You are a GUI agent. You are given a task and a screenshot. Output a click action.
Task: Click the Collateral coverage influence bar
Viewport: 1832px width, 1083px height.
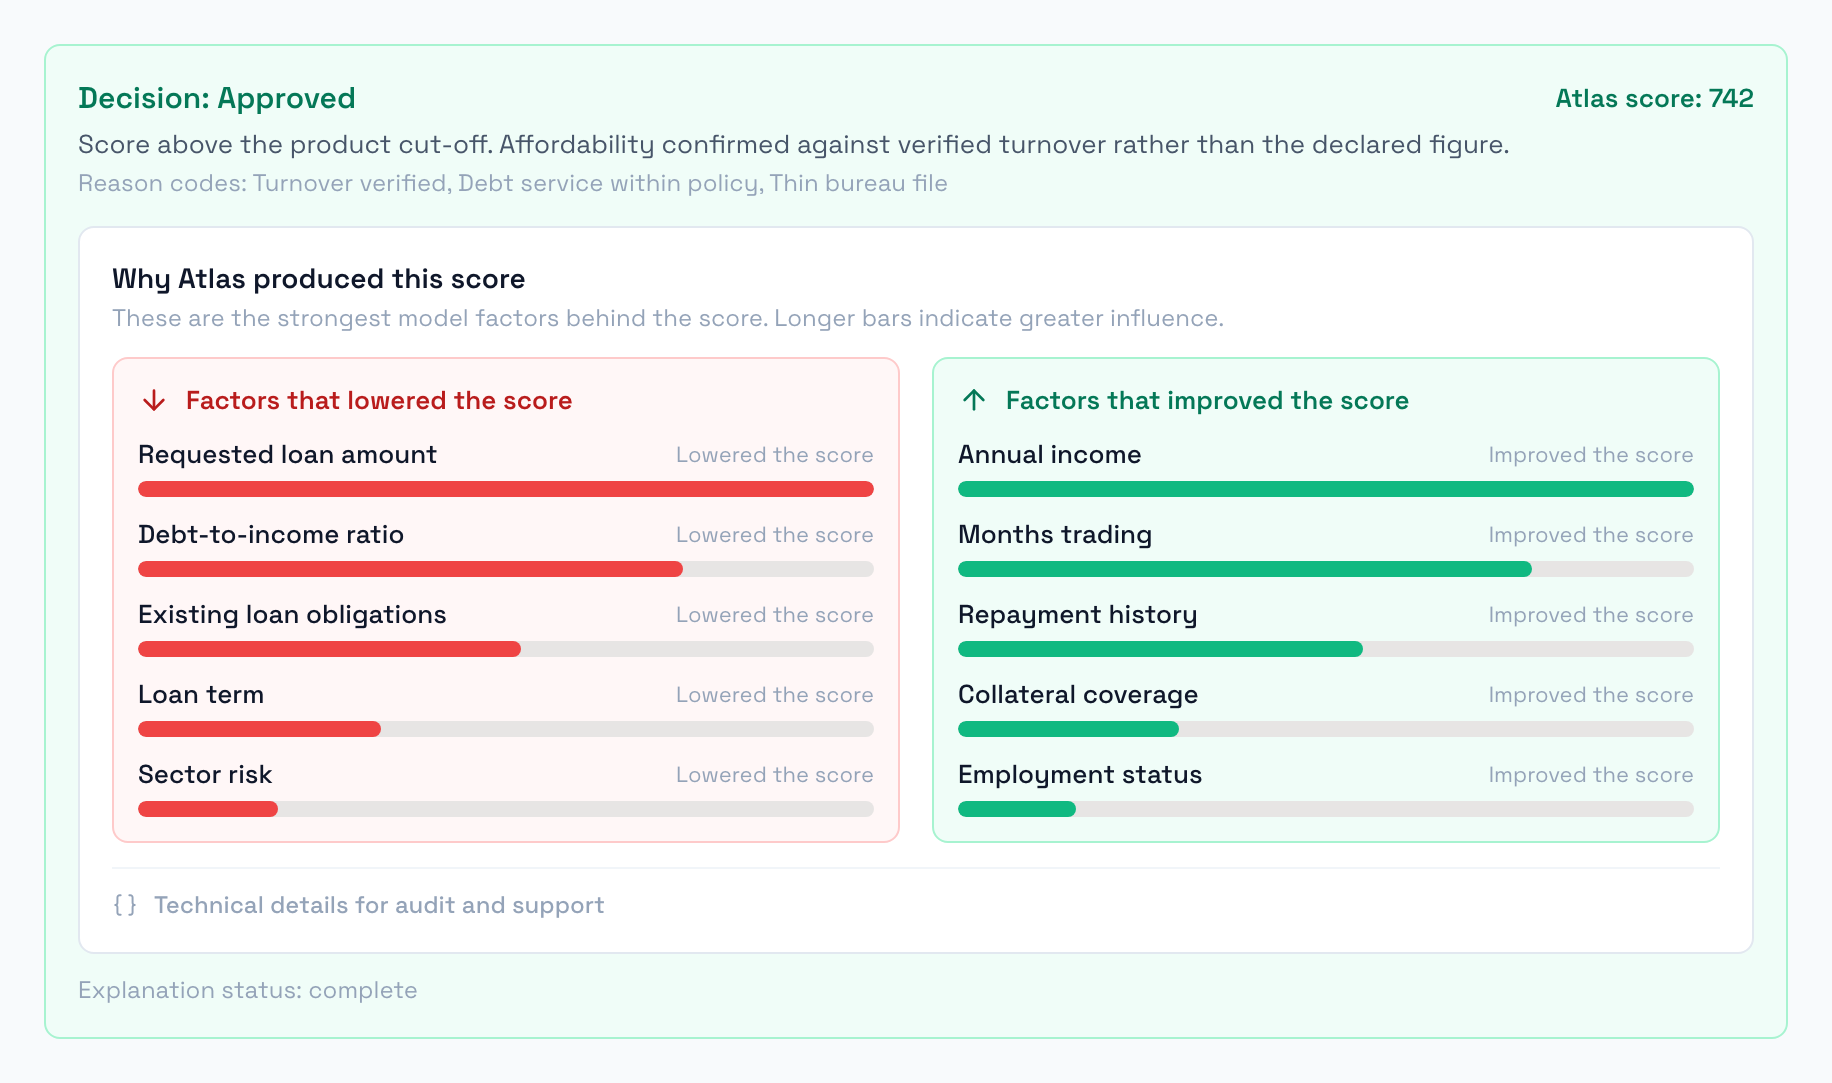[x=1326, y=729]
